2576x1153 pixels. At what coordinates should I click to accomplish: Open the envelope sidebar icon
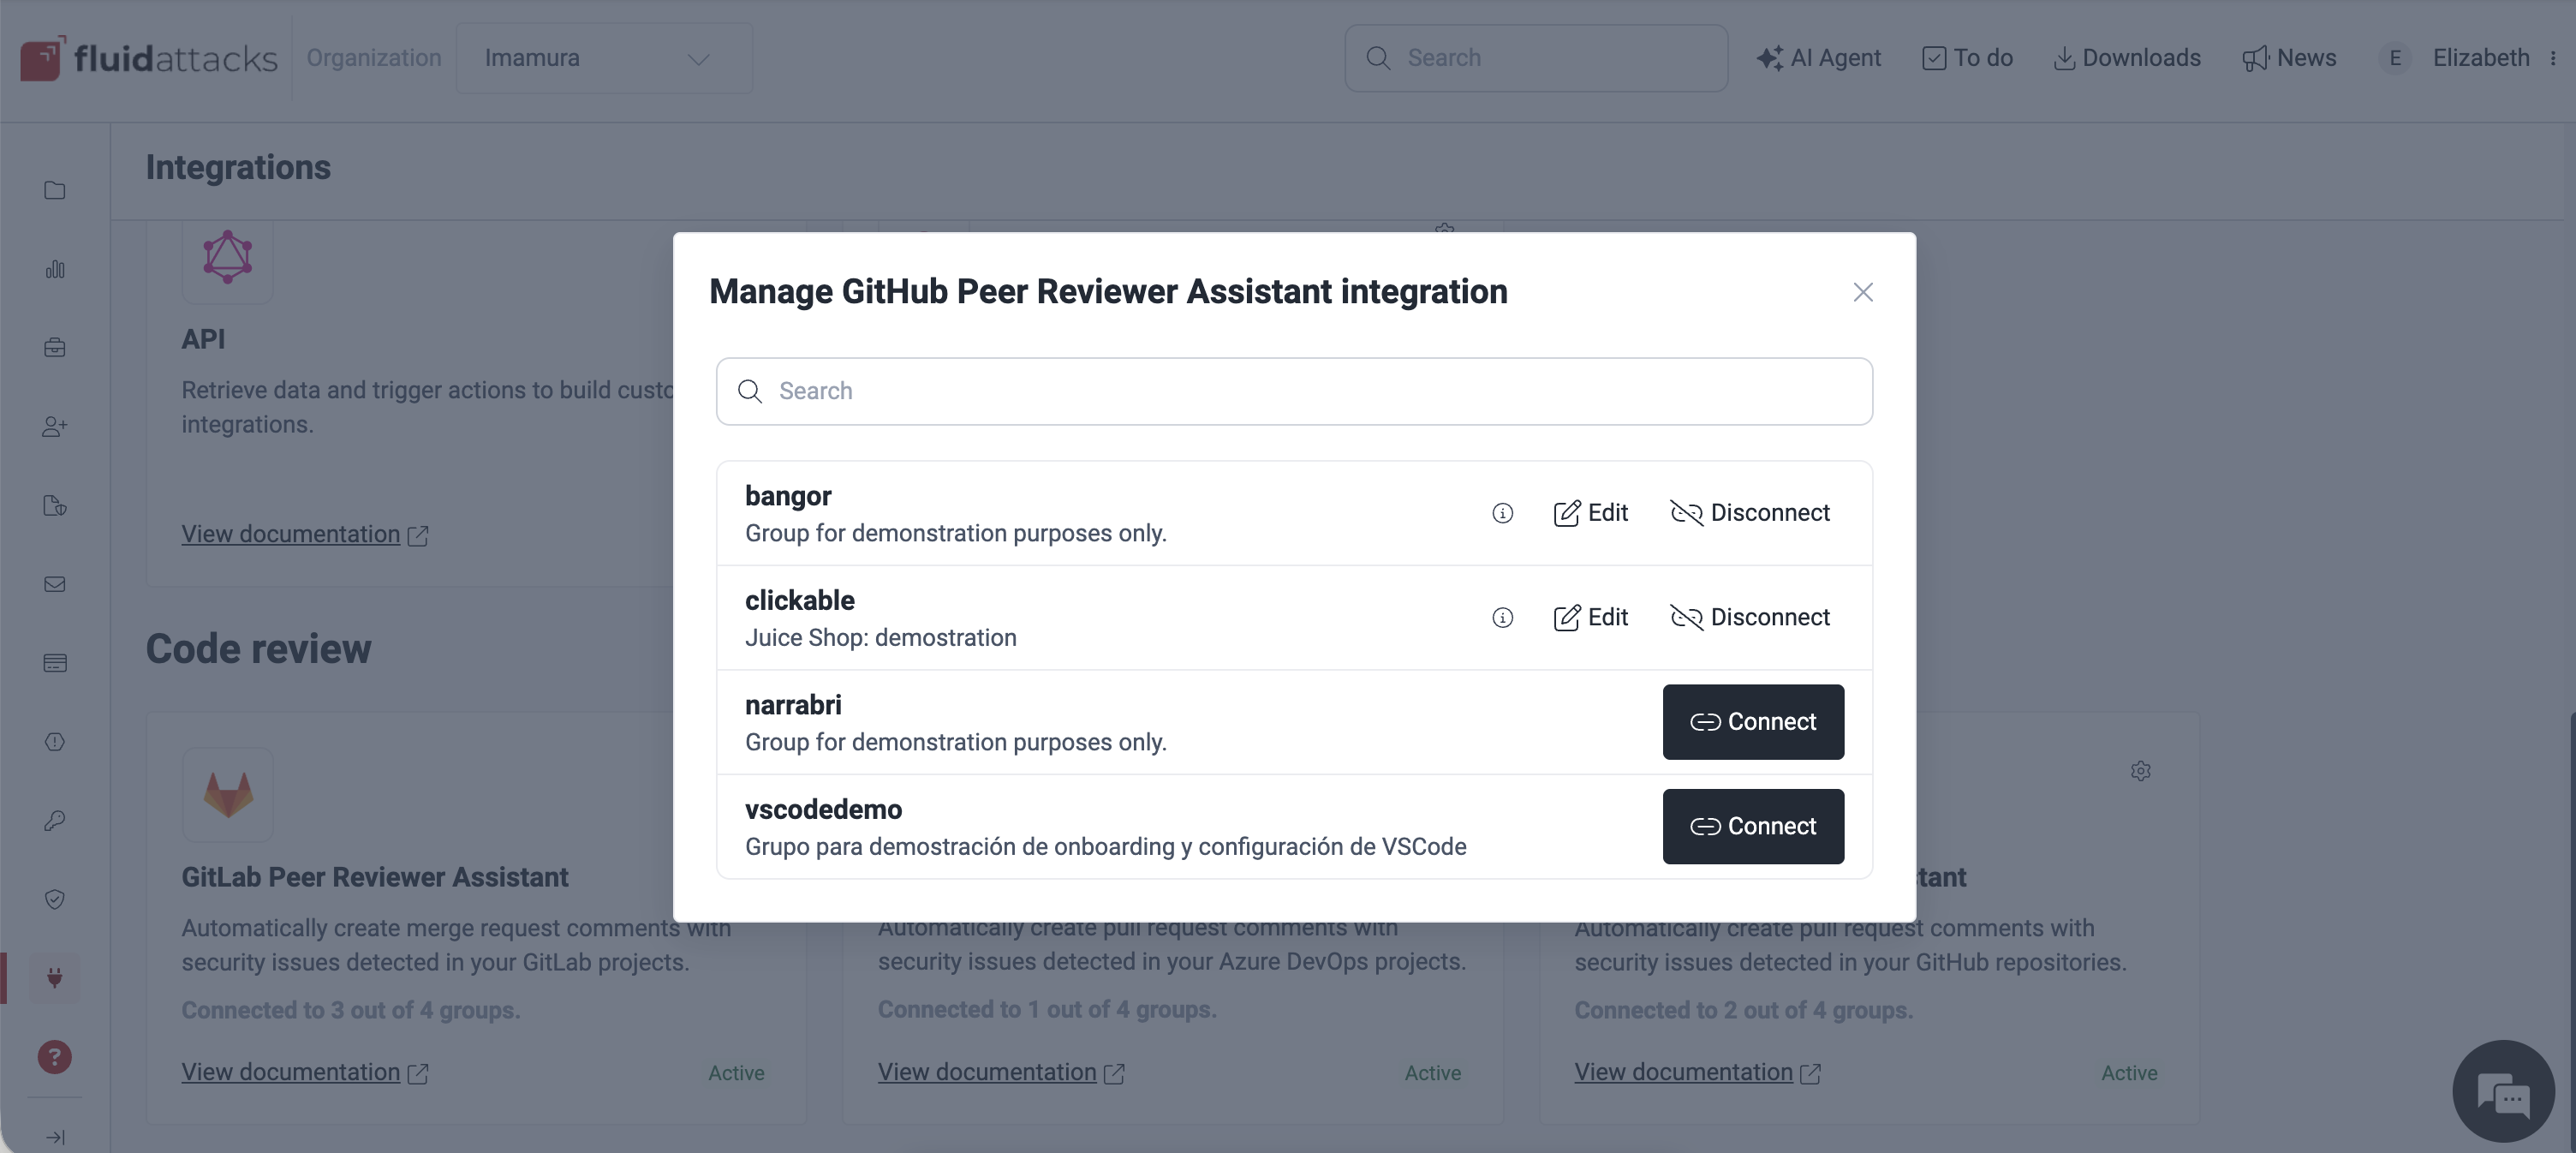coord(55,584)
